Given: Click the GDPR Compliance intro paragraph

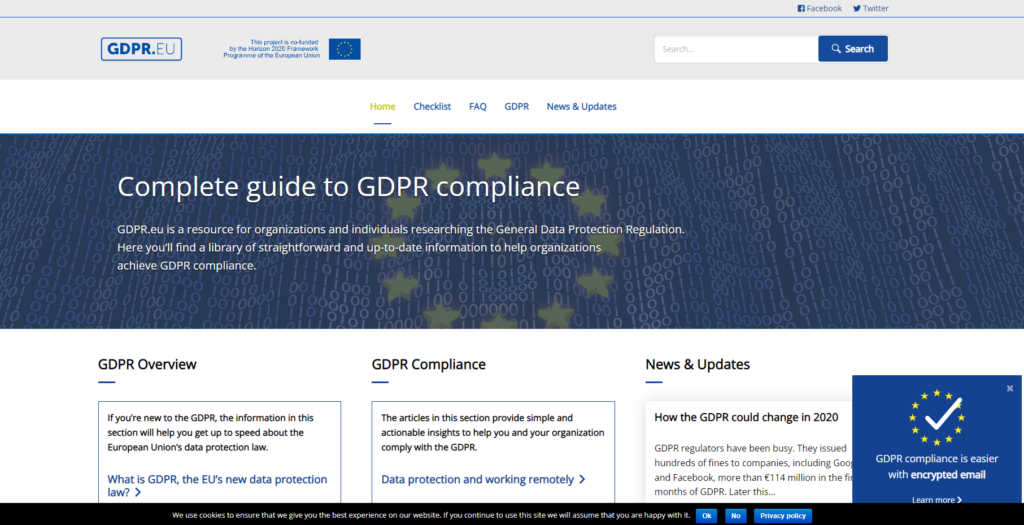Looking at the screenshot, I should [492, 432].
